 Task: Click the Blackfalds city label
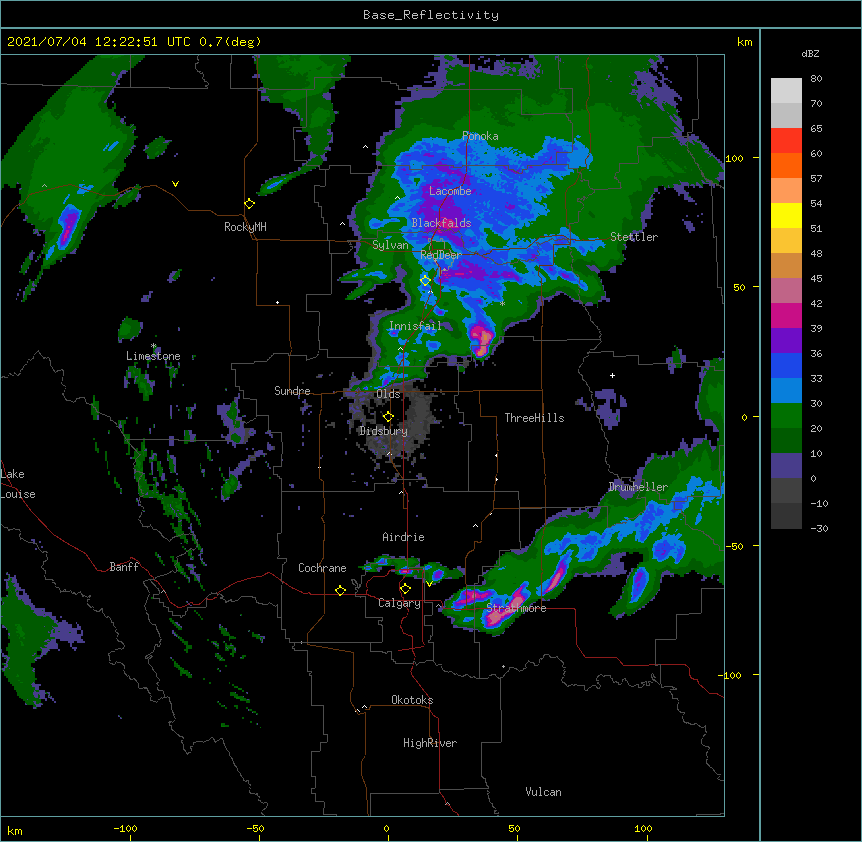point(441,223)
